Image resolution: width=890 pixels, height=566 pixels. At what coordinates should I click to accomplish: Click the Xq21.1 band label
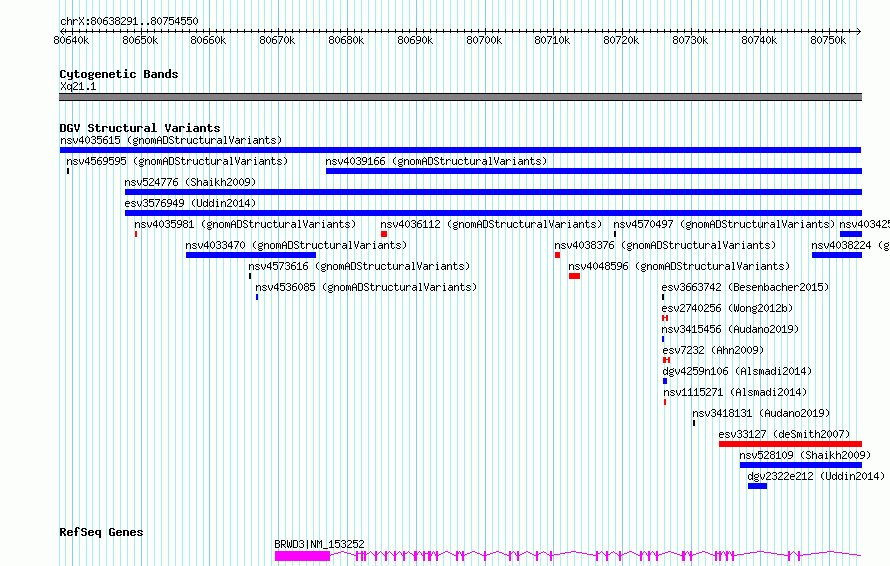[x=78, y=86]
